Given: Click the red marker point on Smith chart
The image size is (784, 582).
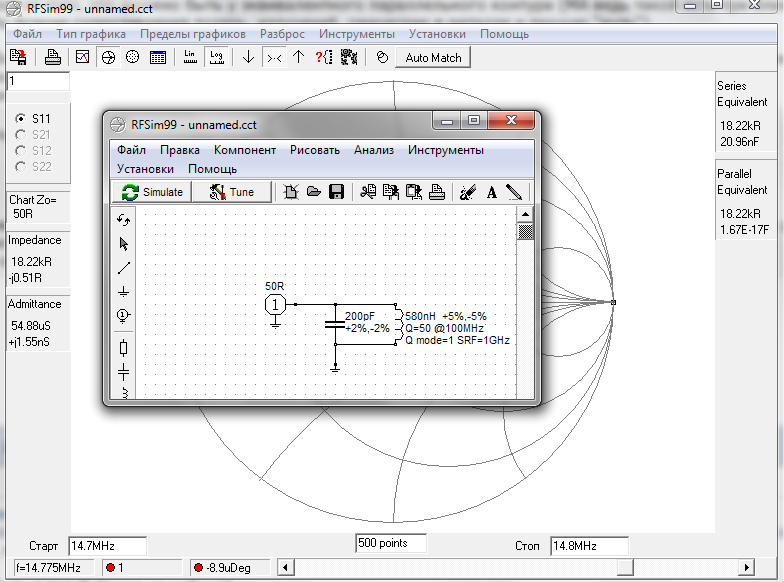Looking at the screenshot, I should [x=614, y=302].
